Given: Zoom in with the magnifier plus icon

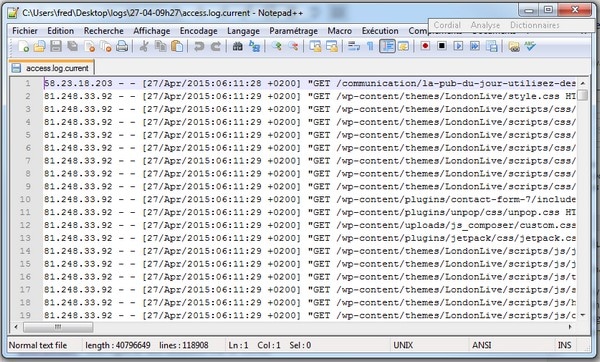Looking at the screenshot, I should click(276, 47).
